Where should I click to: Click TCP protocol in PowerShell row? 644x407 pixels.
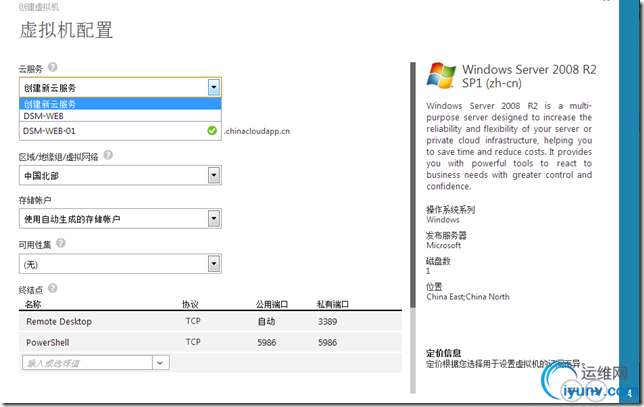[x=193, y=342]
